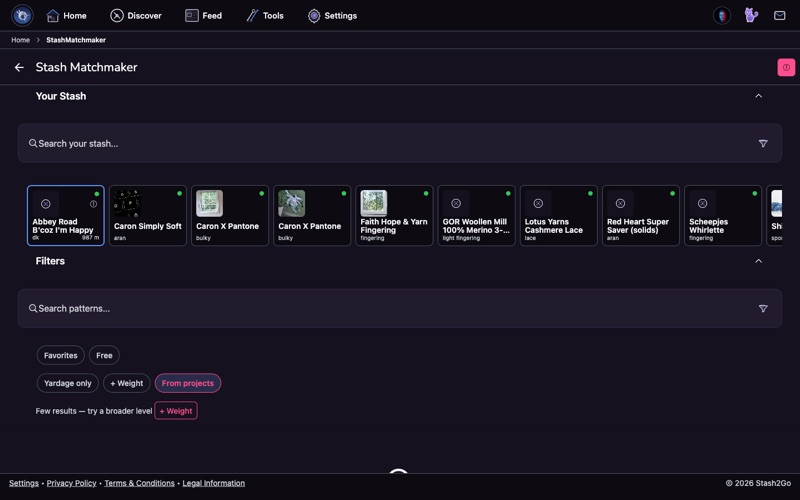Go back with the left arrow
Viewport: 800px width, 500px height.
click(x=19, y=67)
